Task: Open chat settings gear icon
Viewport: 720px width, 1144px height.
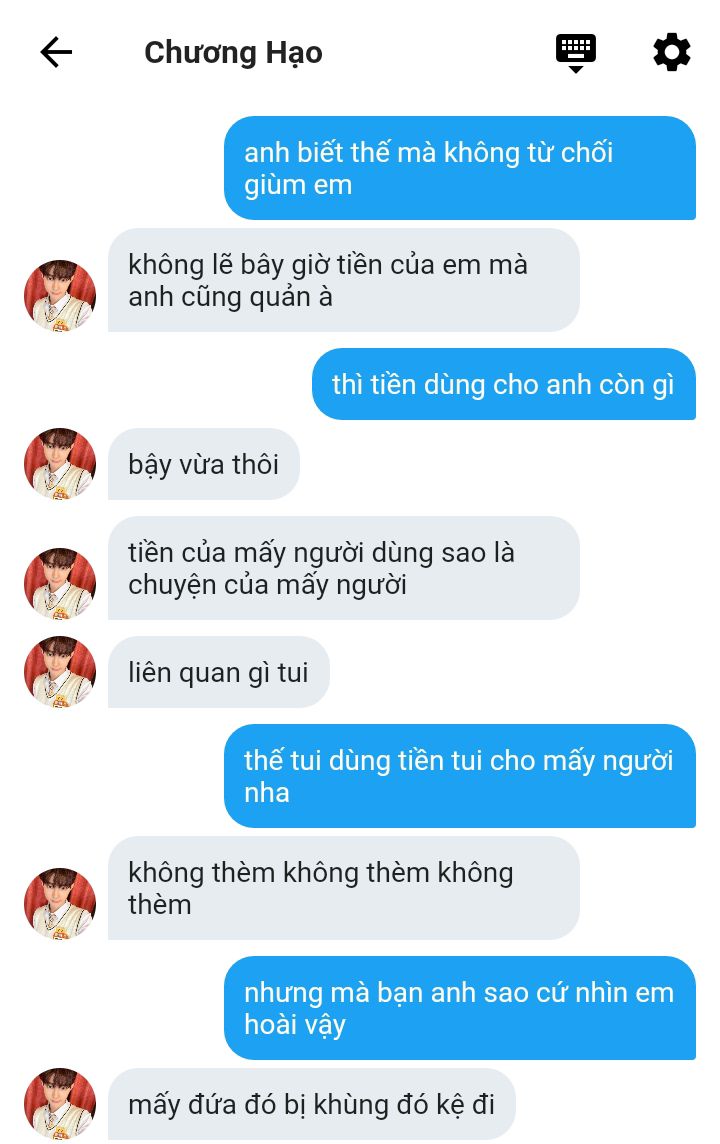Action: coord(671,53)
